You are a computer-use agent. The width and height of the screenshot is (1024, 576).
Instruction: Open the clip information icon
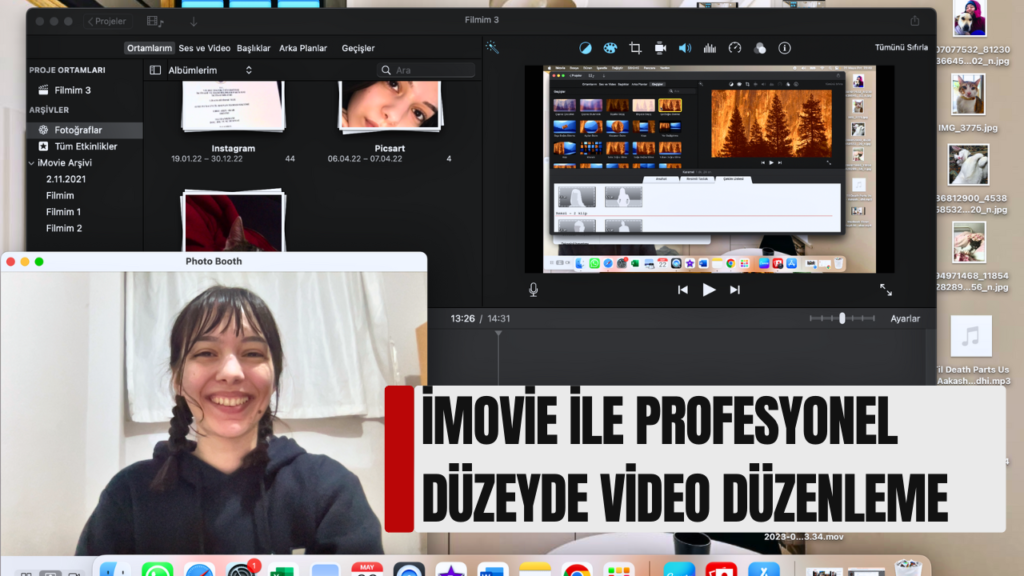[x=784, y=48]
